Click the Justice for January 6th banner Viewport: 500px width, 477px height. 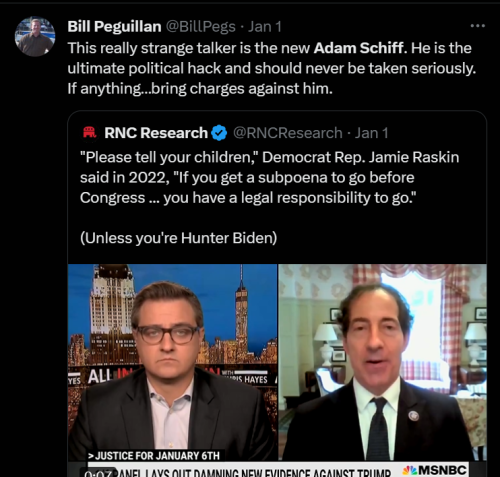pos(154,456)
